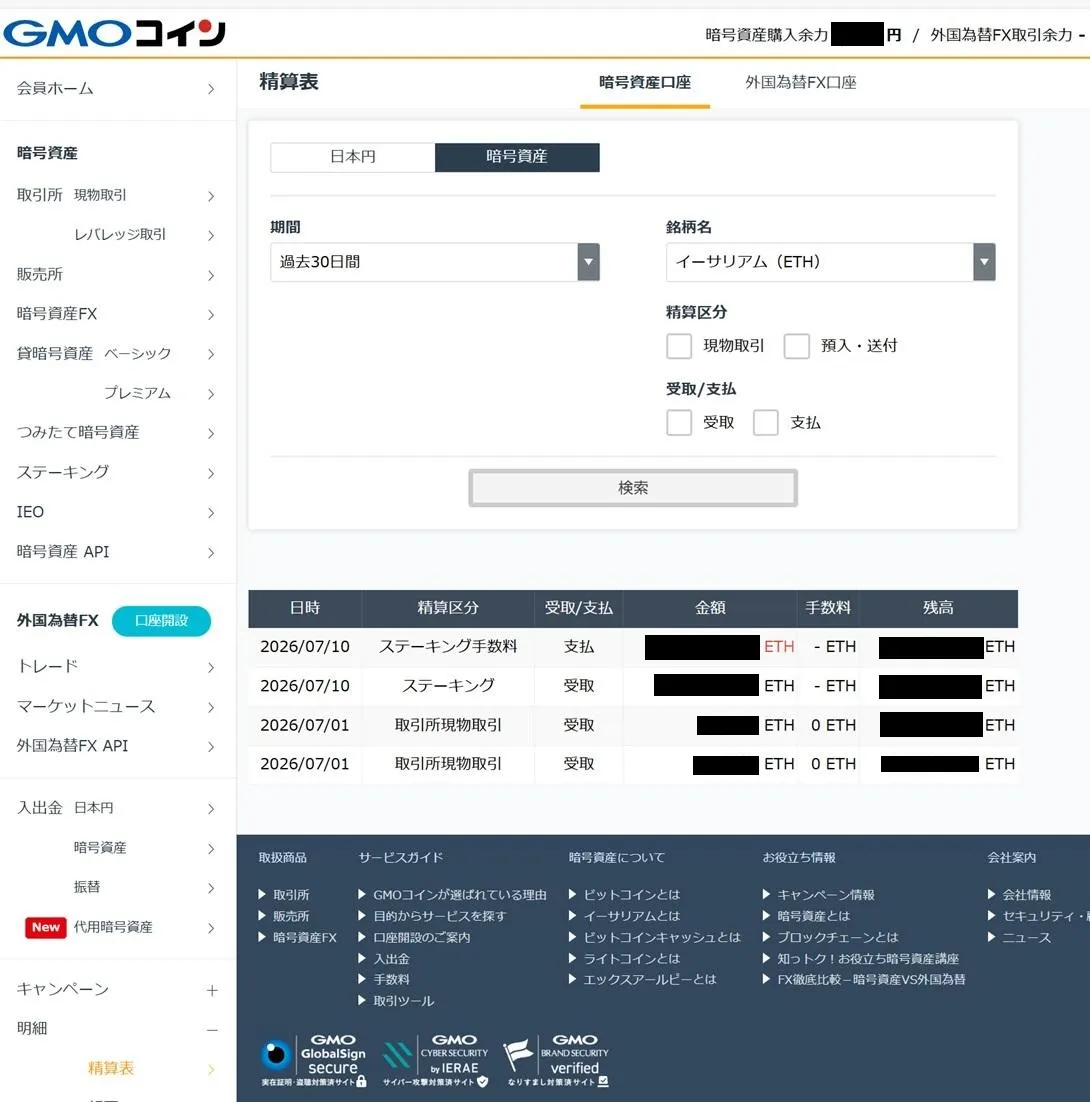Screen dimensions: 1090x1102
Task: Select the 暗号資産 toggle button
Action: (x=517, y=157)
